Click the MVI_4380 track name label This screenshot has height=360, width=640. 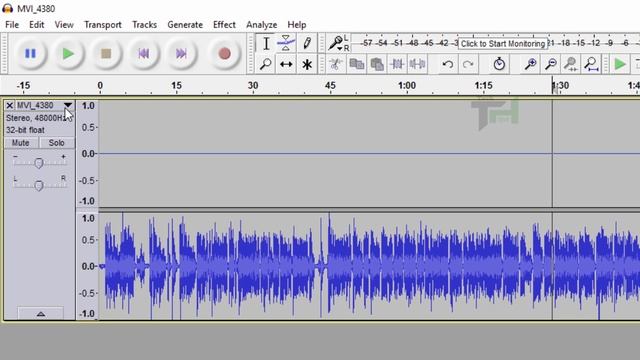pyautogui.click(x=35, y=105)
